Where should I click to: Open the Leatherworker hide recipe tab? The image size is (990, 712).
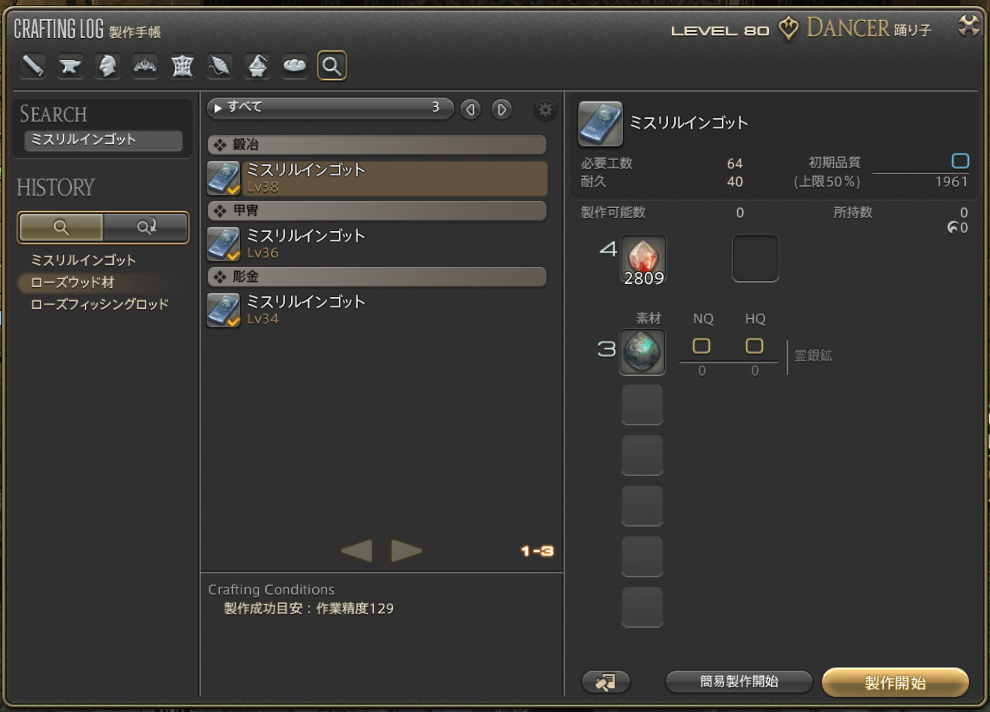(x=182, y=65)
